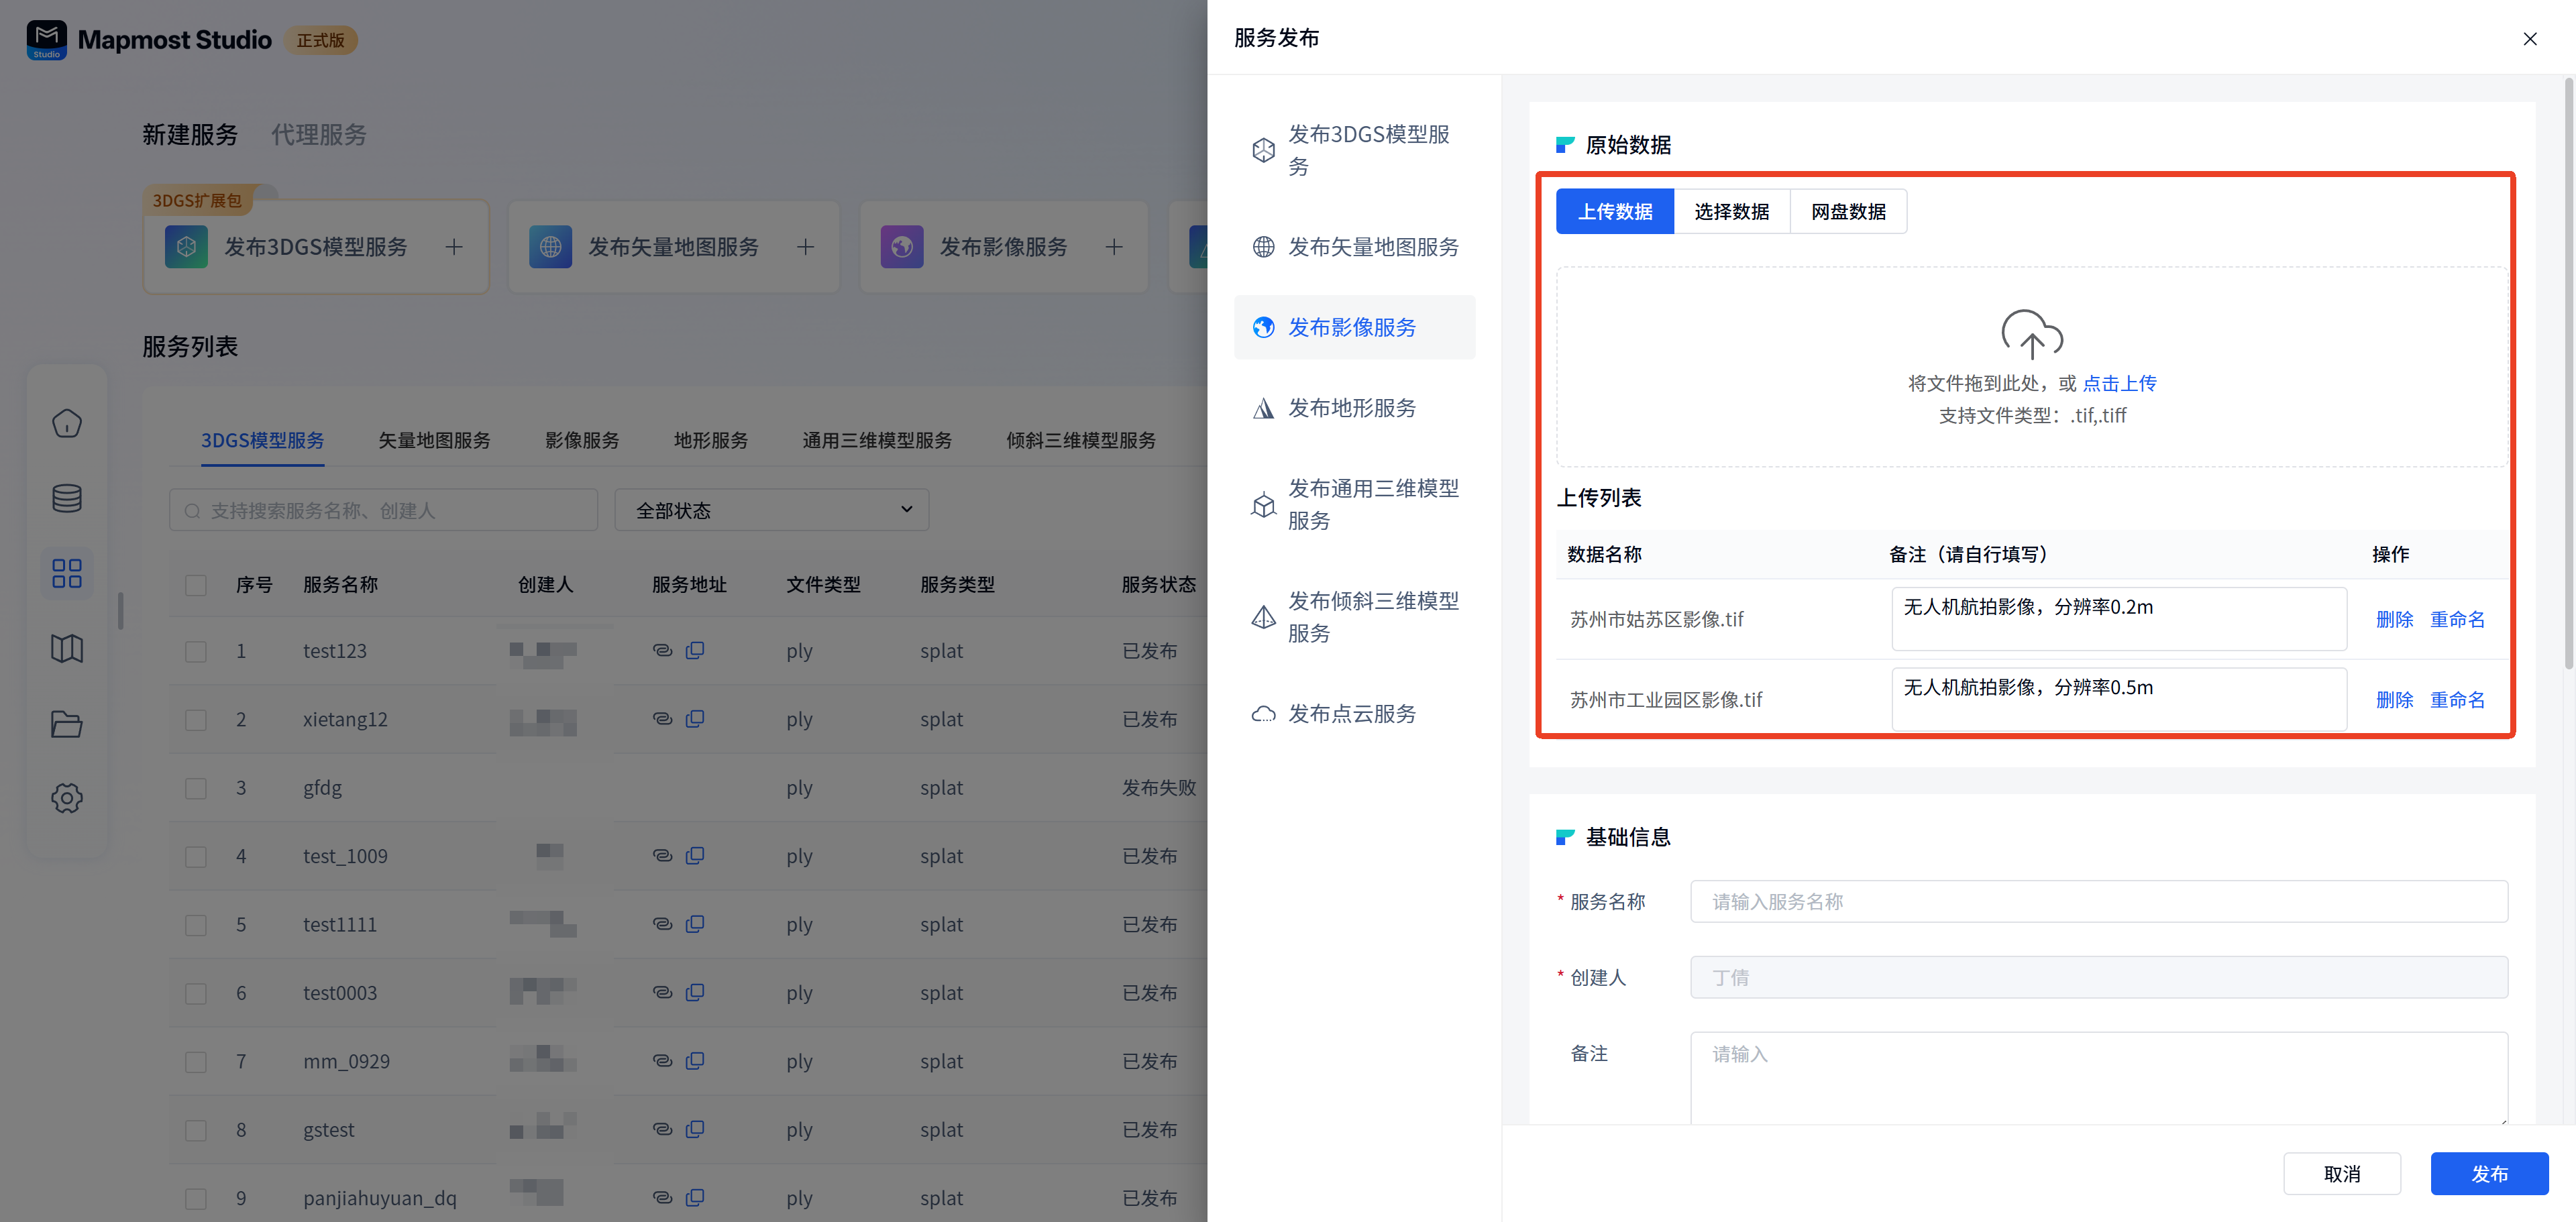Open the folder icon in left sidebar

pos(66,723)
